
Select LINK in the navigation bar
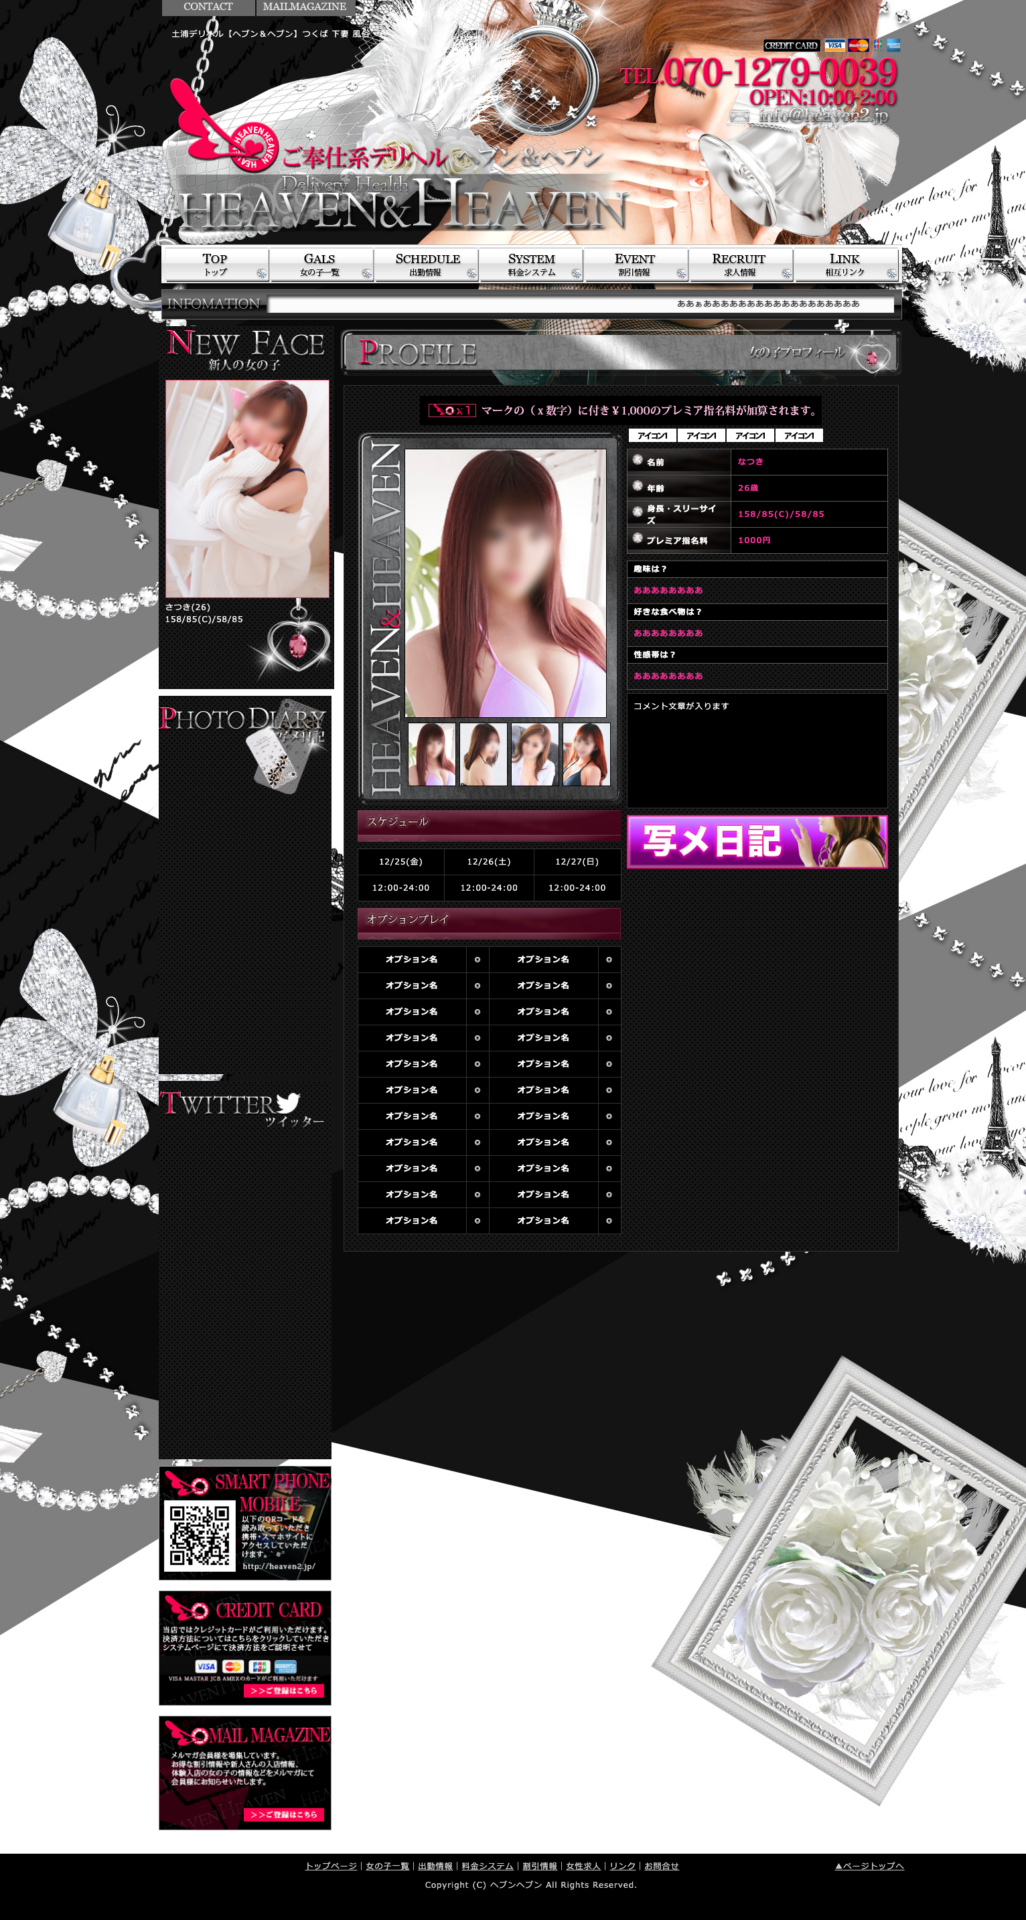(845, 265)
